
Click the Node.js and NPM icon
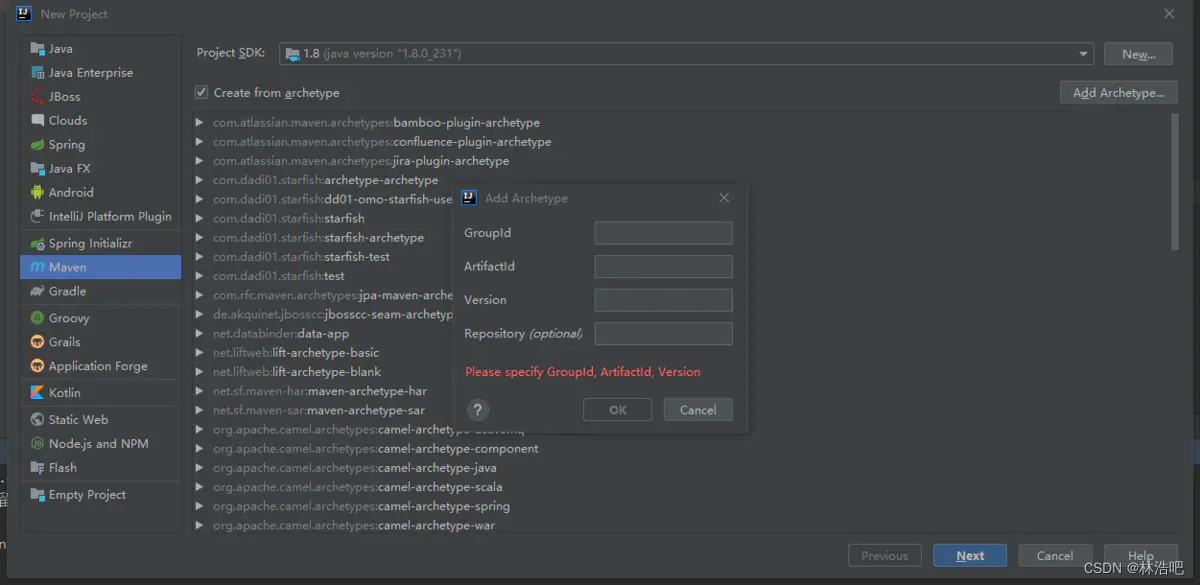[37, 443]
